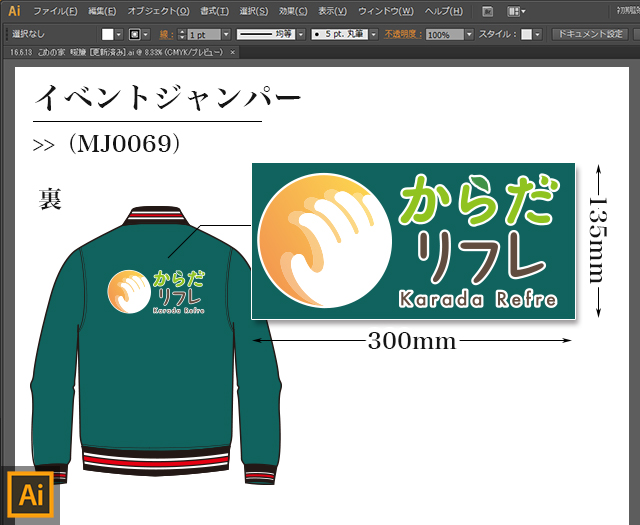Click the fill color swatch
640x525 pixels.
pyautogui.click(x=107, y=35)
